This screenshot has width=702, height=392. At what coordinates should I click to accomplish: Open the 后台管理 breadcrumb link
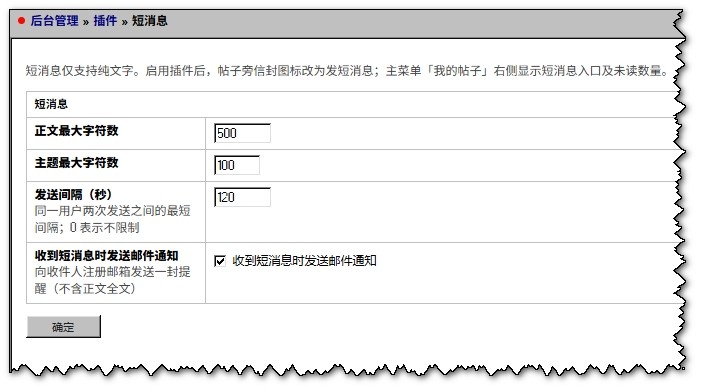[x=55, y=21]
